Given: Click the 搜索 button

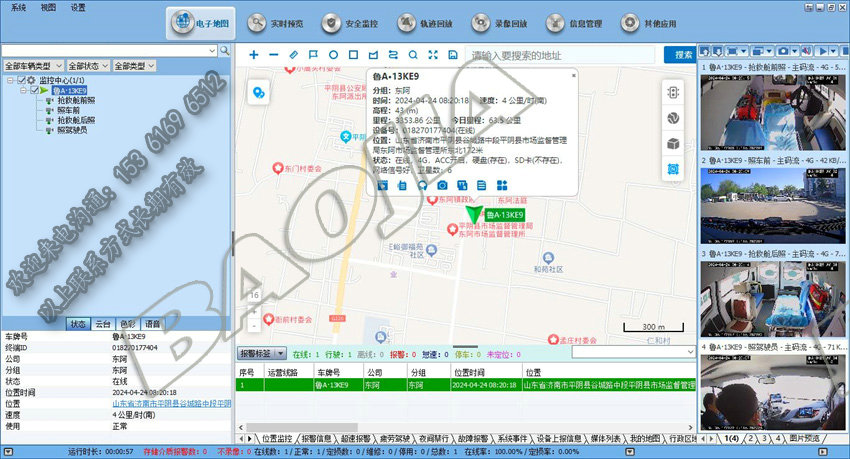Looking at the screenshot, I should (x=684, y=54).
